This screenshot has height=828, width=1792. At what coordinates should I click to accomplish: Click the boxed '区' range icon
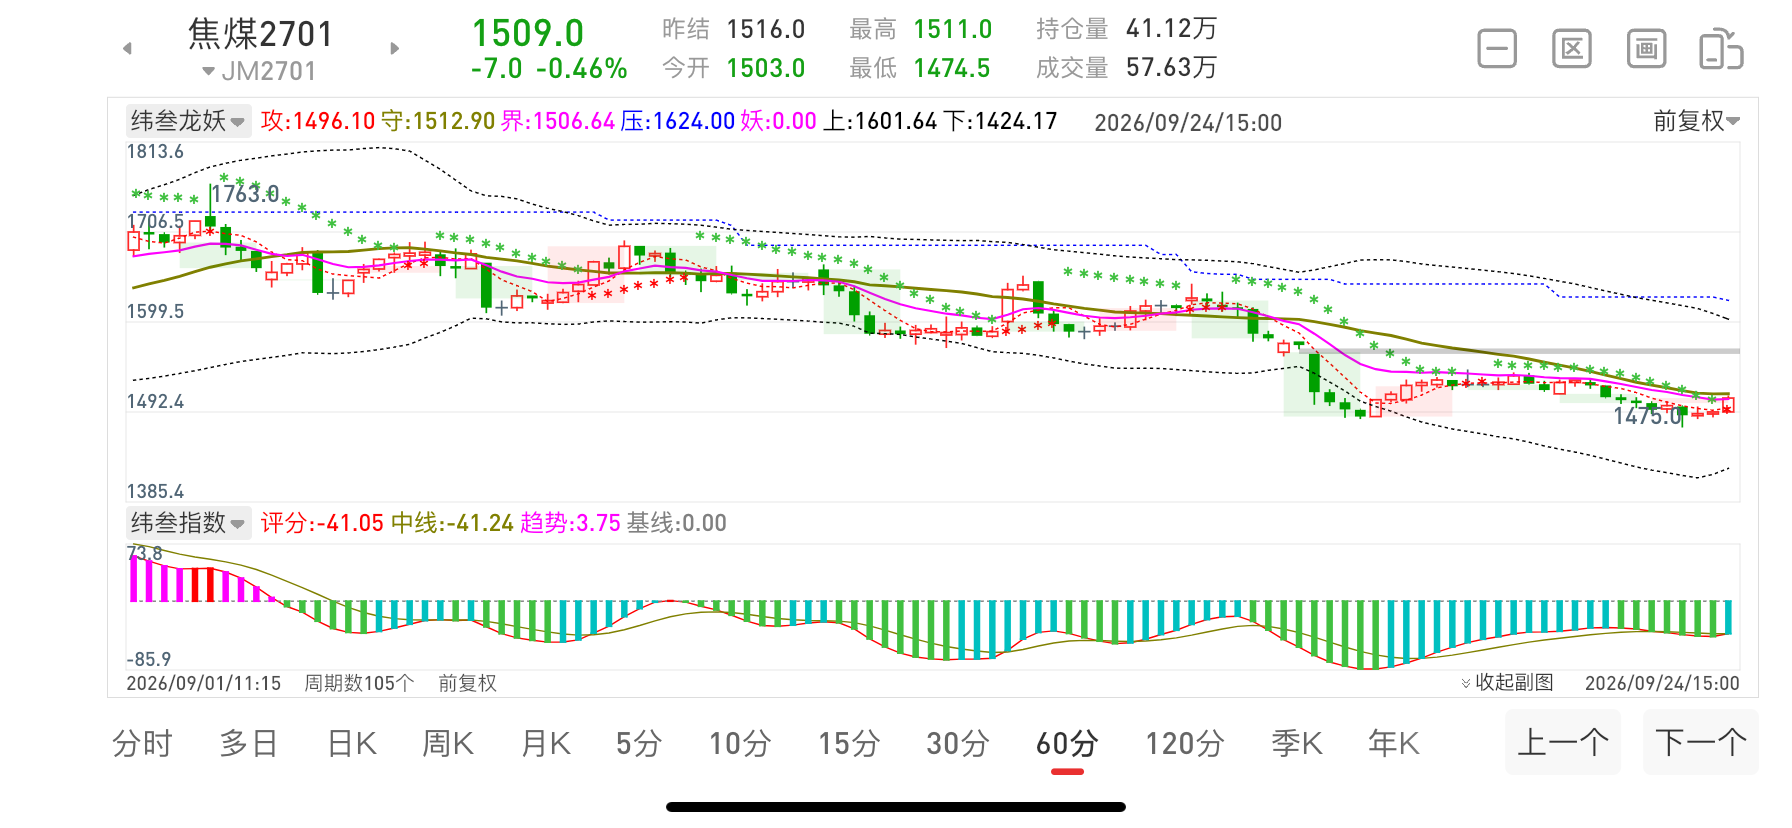(x=1572, y=49)
